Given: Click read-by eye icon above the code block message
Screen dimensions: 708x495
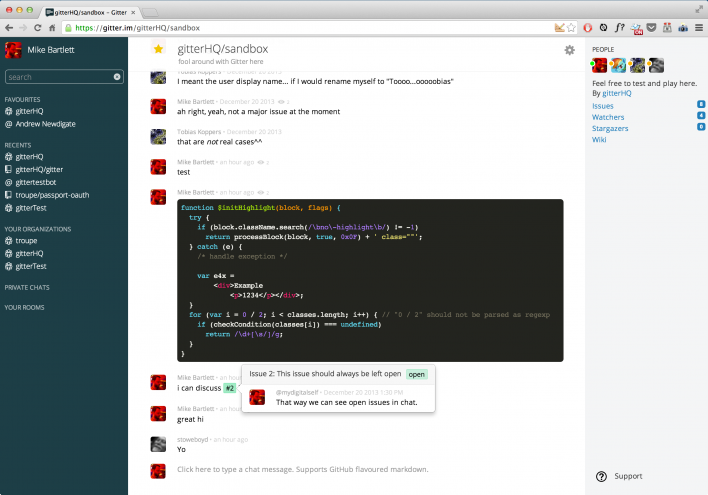Looking at the screenshot, I should pyautogui.click(x=261, y=192).
